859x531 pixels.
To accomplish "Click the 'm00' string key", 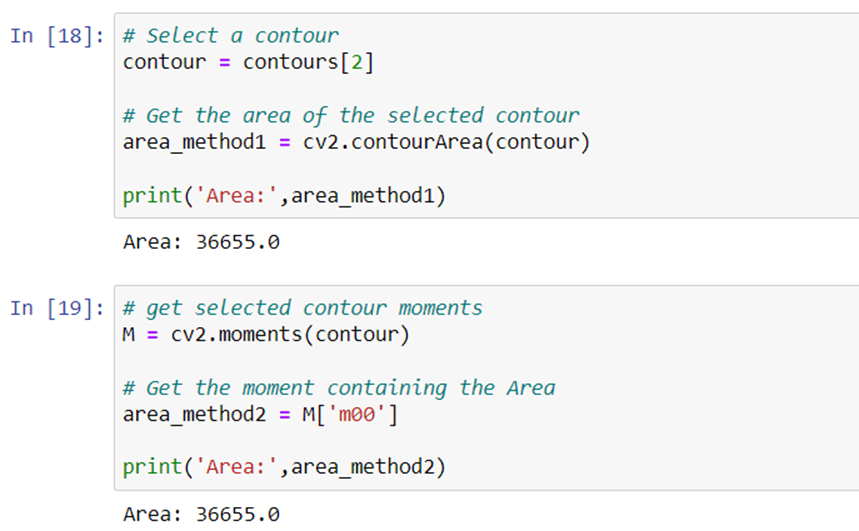I will click(x=357, y=414).
